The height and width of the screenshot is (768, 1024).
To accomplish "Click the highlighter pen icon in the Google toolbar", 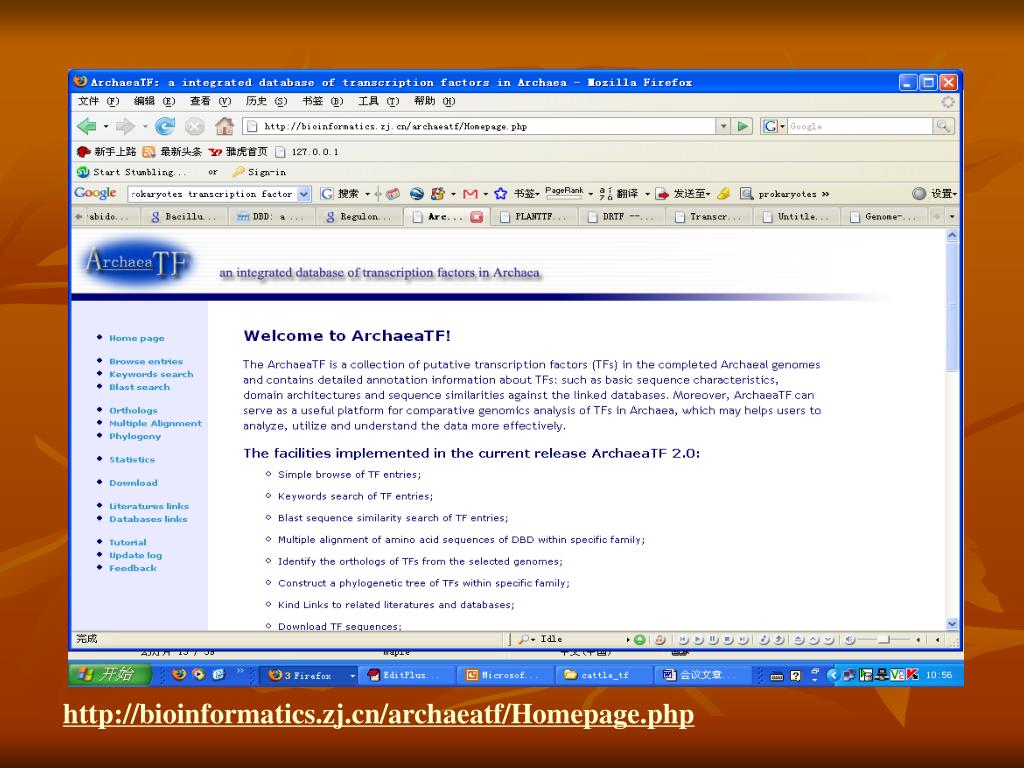I will pos(724,193).
